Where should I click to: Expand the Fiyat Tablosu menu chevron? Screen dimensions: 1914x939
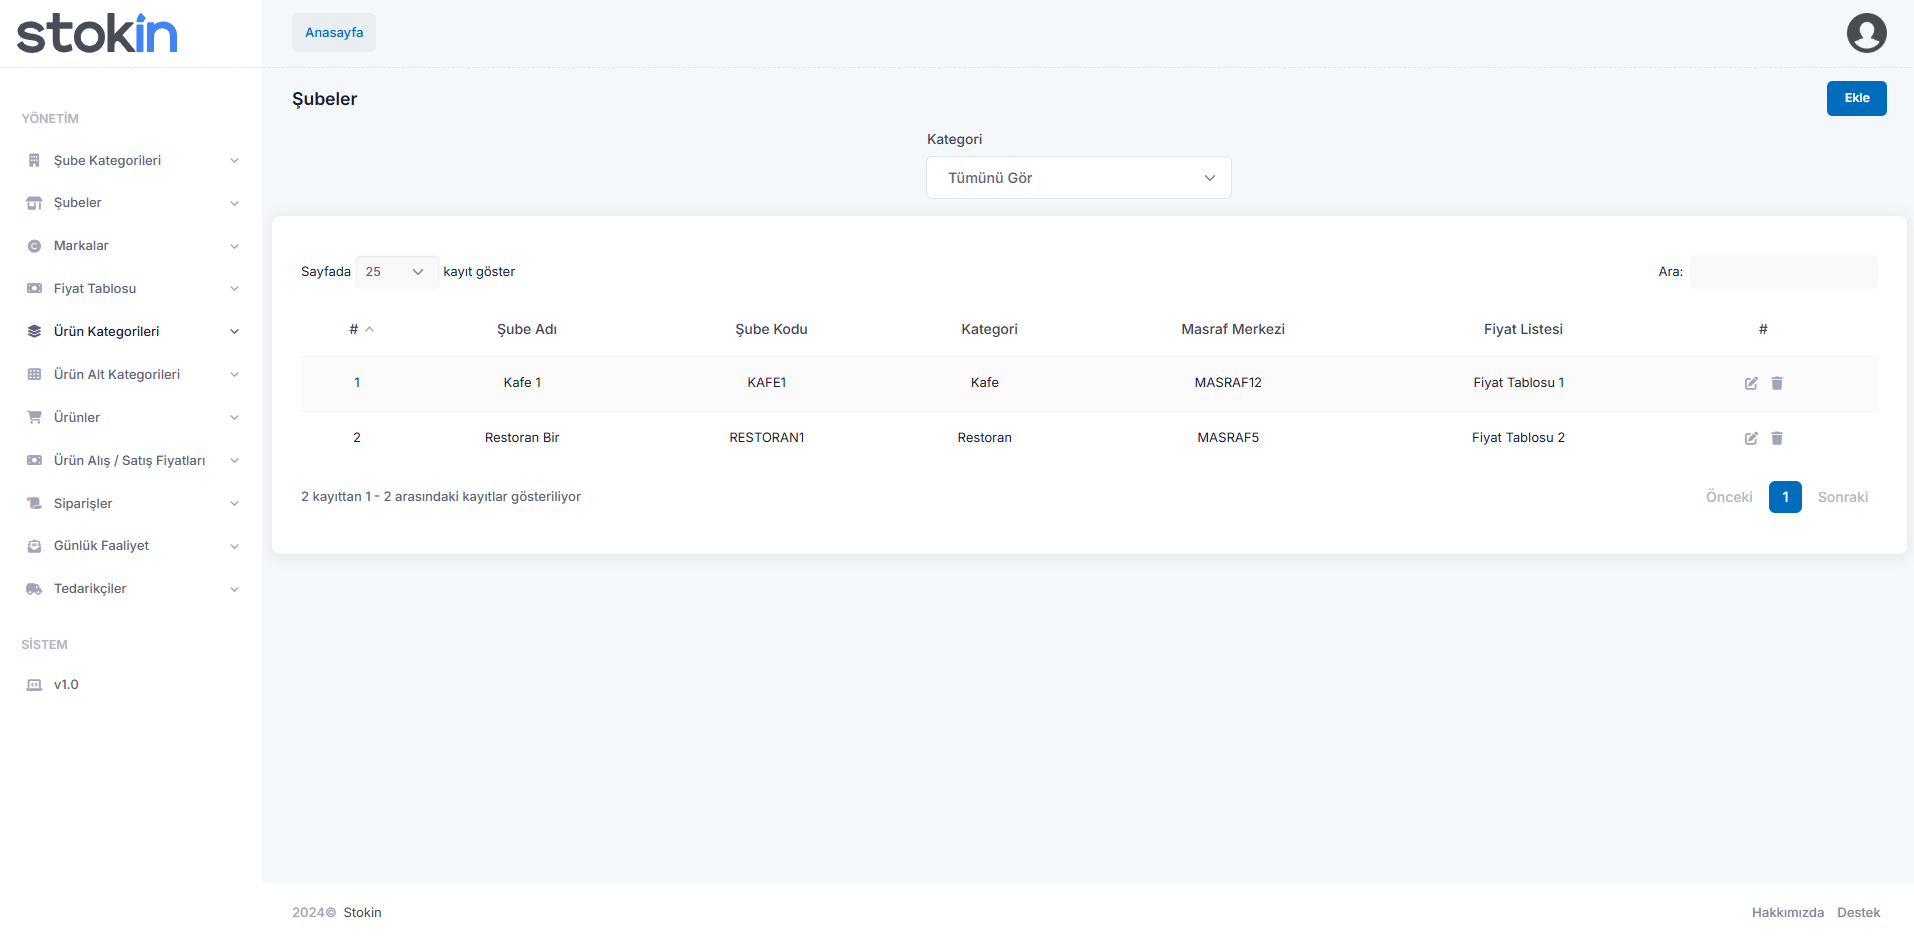click(x=234, y=289)
